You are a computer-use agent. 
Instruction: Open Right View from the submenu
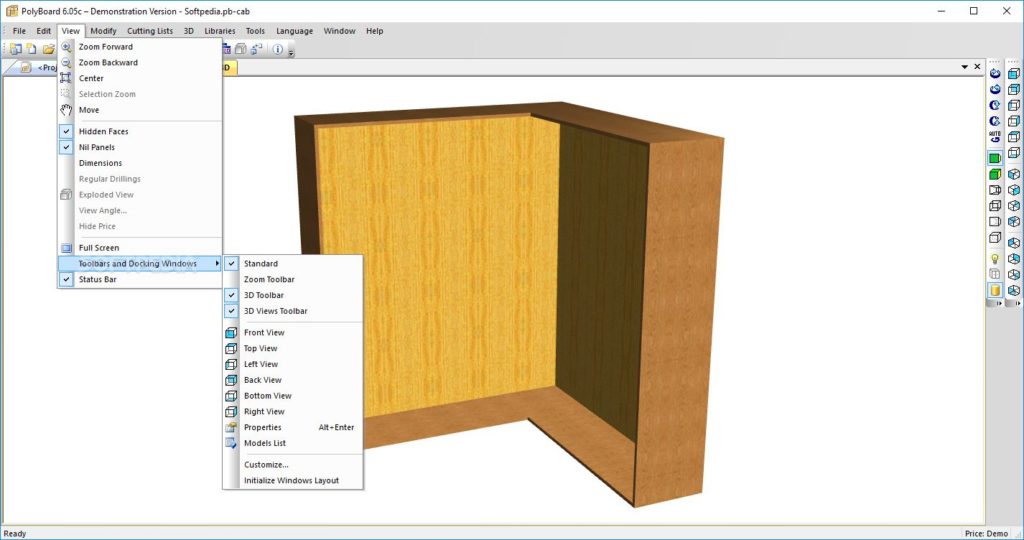click(293, 411)
